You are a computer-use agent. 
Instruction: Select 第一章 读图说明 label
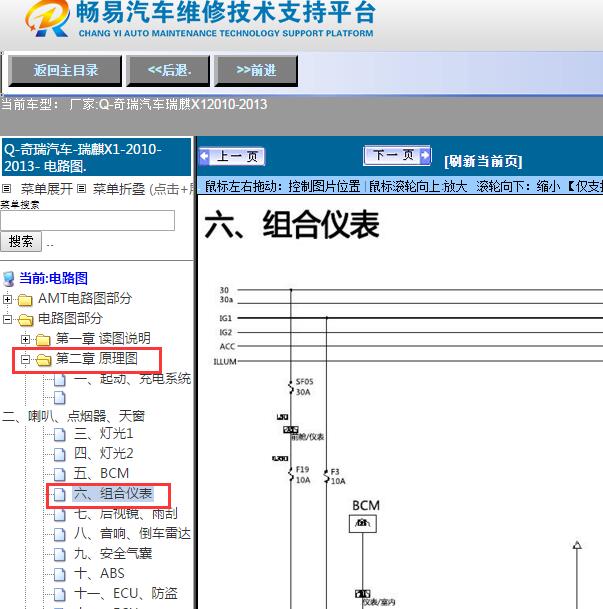click(103, 338)
